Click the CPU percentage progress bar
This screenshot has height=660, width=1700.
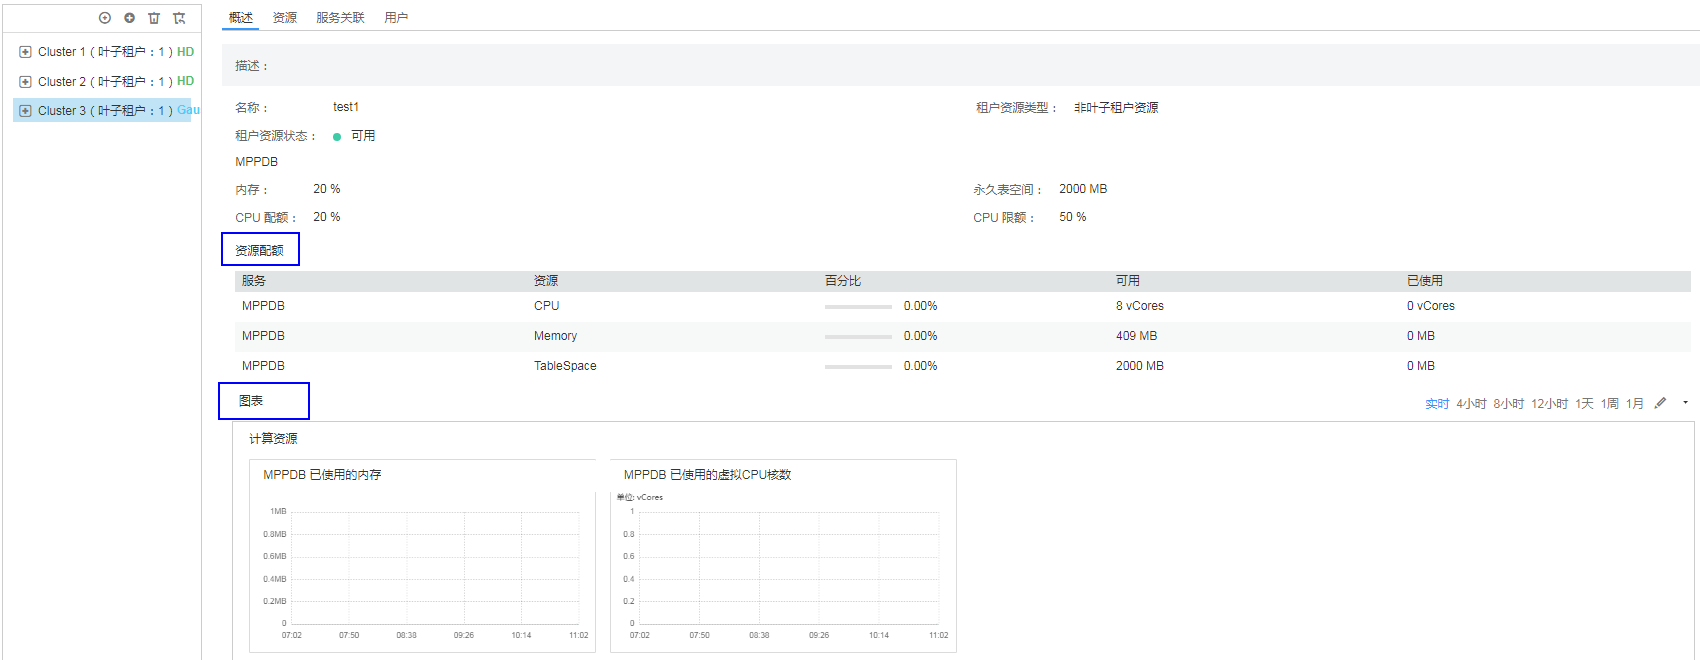pyautogui.click(x=858, y=307)
